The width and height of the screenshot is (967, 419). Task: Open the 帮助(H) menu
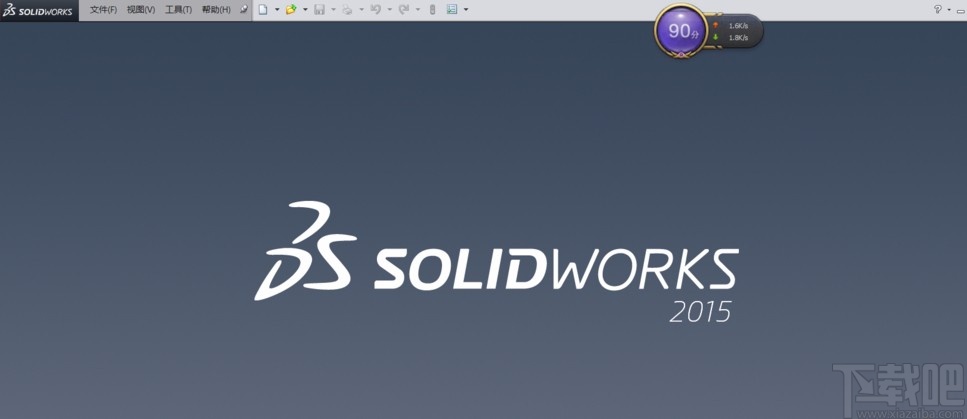pyautogui.click(x=216, y=10)
